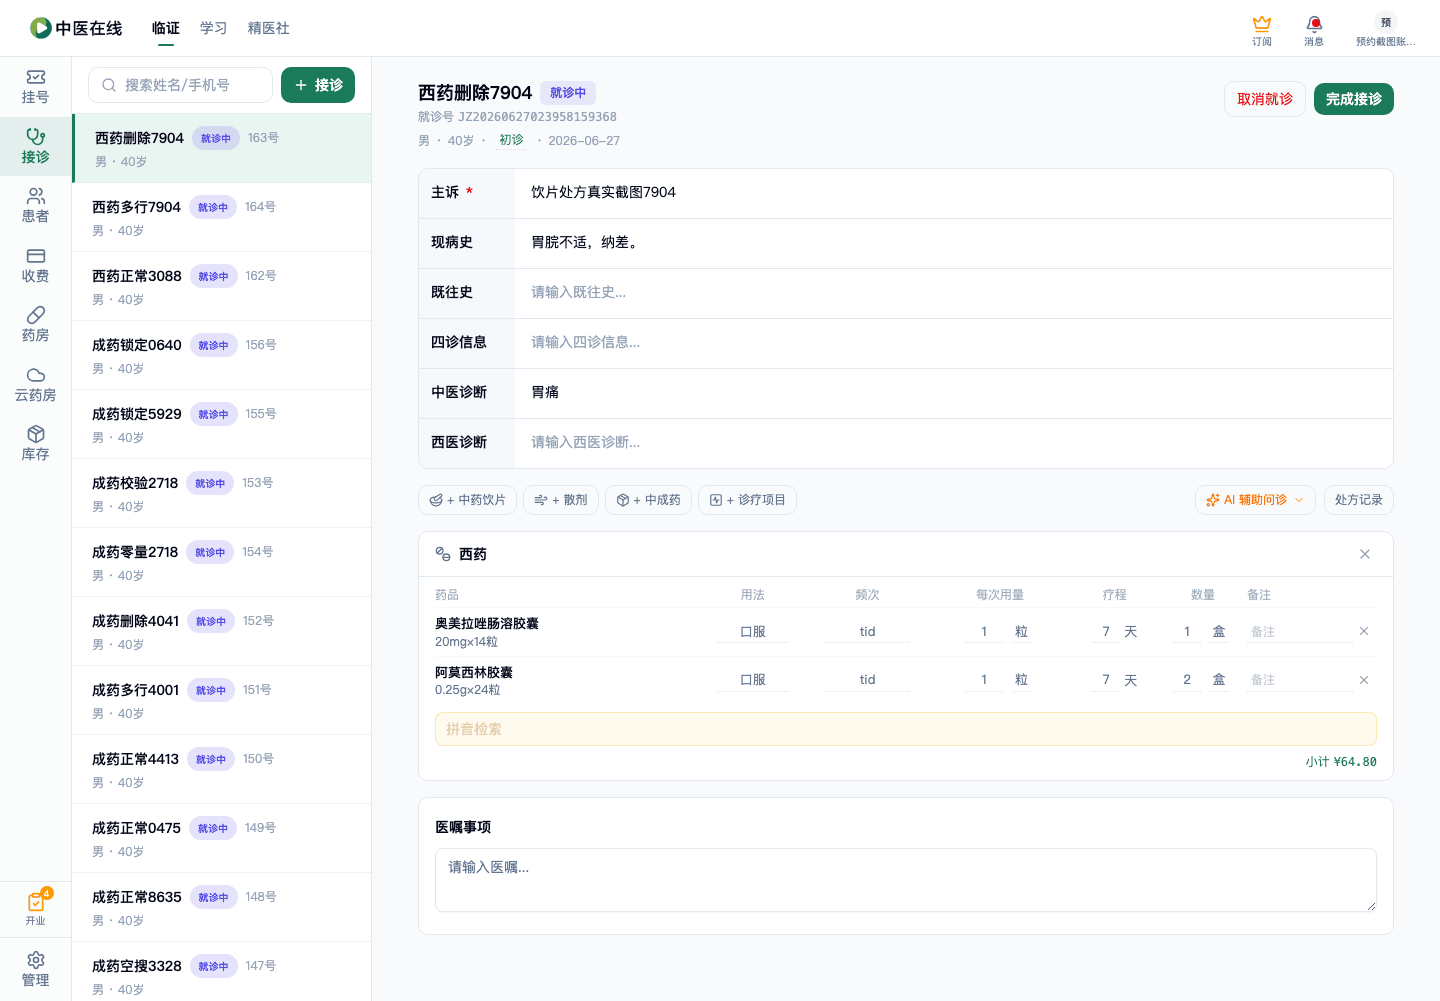Viewport: 1440px width, 1001px height.
Task: Click the 四诊信息 input field
Action: (953, 343)
